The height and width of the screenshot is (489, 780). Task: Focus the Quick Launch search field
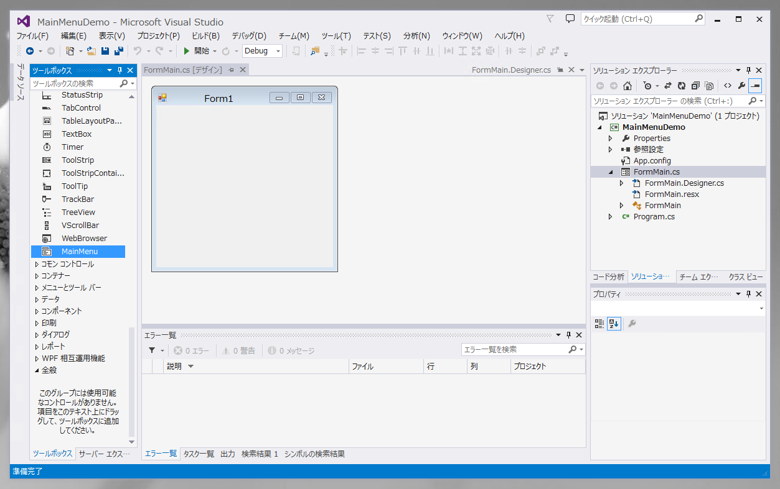pyautogui.click(x=642, y=19)
